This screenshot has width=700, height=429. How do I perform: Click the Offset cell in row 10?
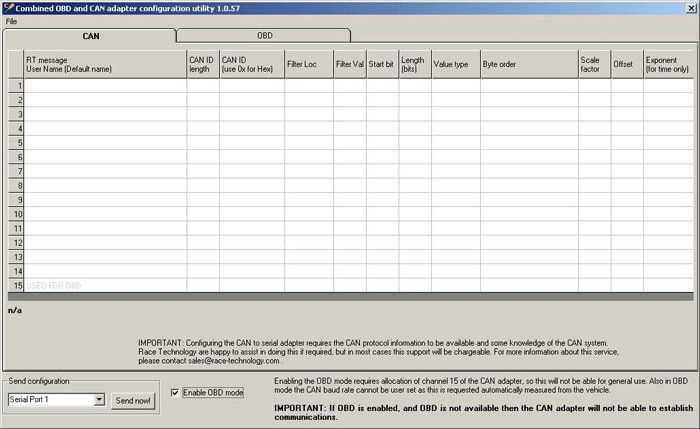point(626,214)
